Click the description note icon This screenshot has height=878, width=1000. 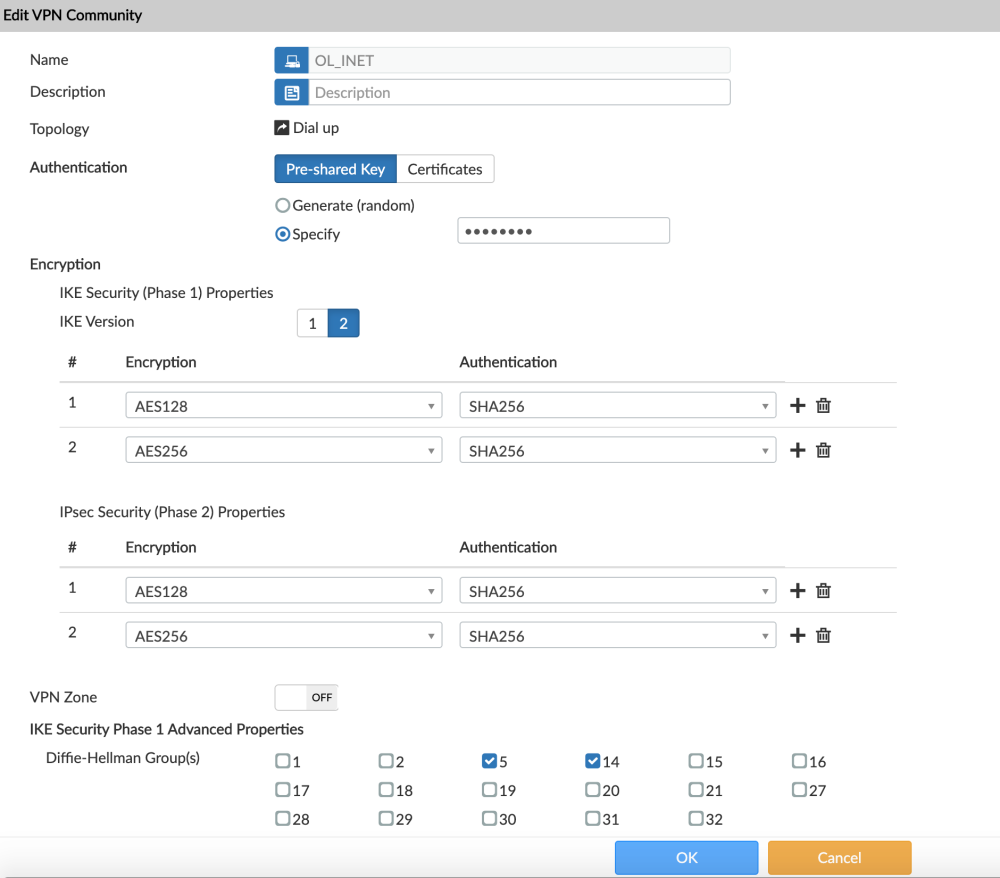click(291, 91)
